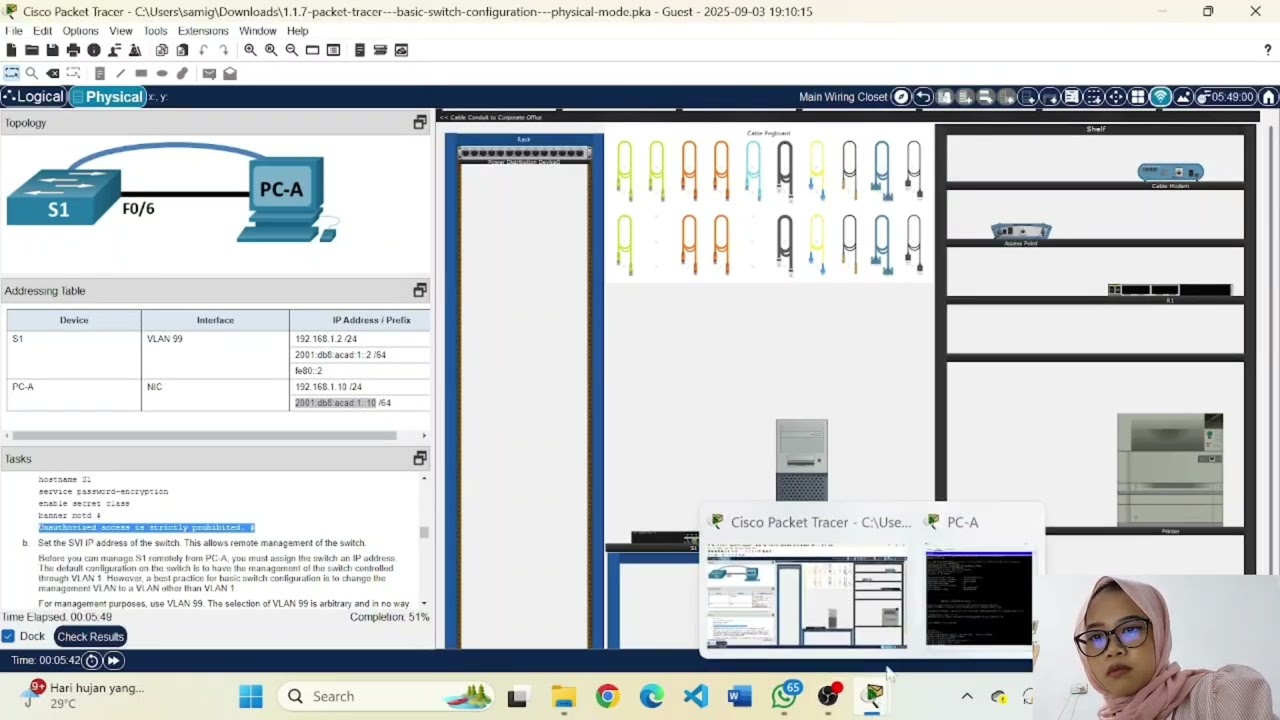Click the Fast Forward Time button
The image size is (1280, 720).
[x=113, y=660]
